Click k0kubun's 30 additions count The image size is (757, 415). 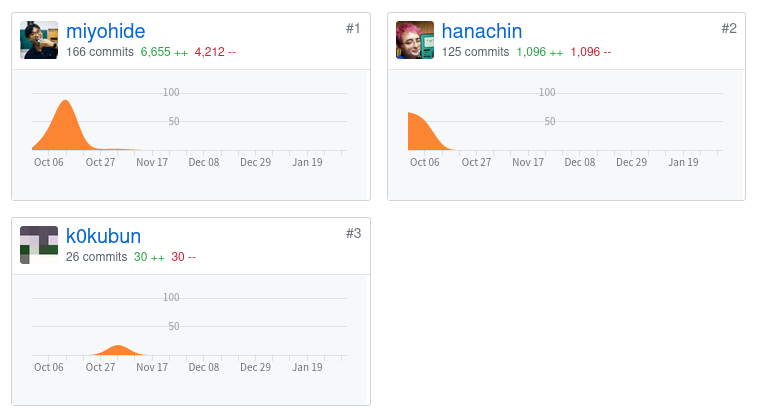tap(149, 257)
